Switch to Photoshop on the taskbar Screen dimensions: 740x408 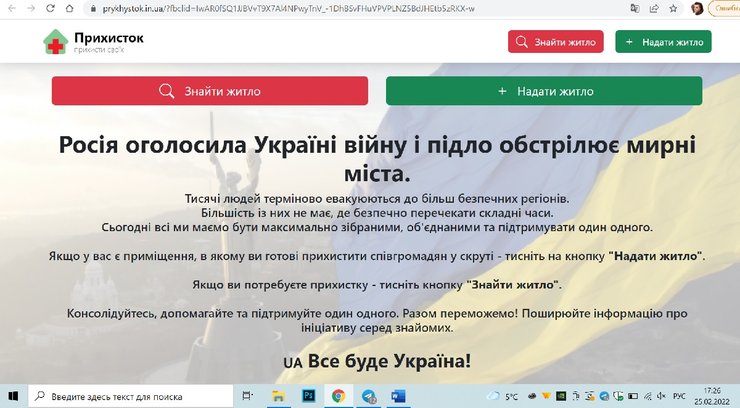[x=309, y=396]
